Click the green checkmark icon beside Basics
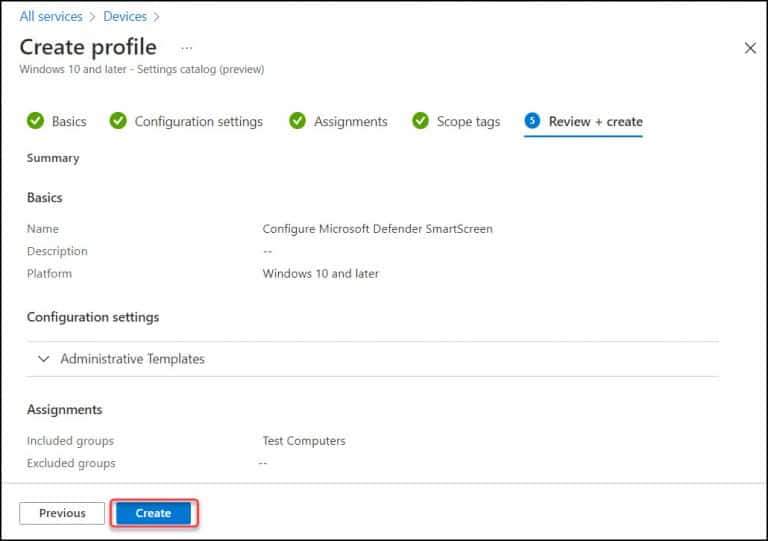768x541 pixels. pyautogui.click(x=35, y=120)
